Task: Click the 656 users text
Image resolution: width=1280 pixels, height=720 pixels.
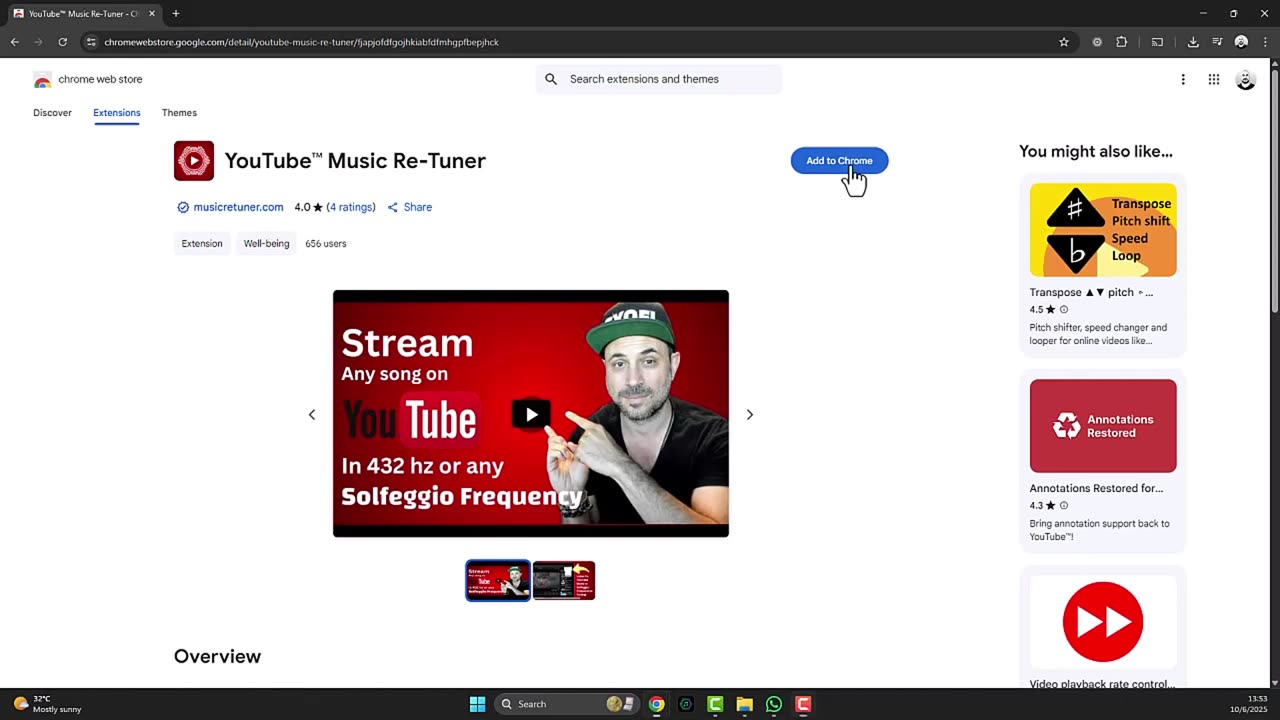Action: pyautogui.click(x=326, y=243)
